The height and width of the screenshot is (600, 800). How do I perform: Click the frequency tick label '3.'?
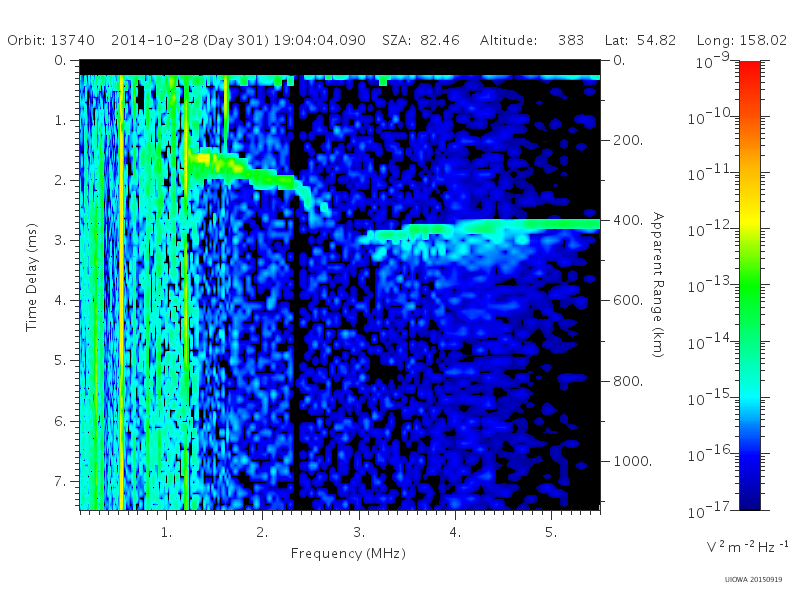pos(359,532)
